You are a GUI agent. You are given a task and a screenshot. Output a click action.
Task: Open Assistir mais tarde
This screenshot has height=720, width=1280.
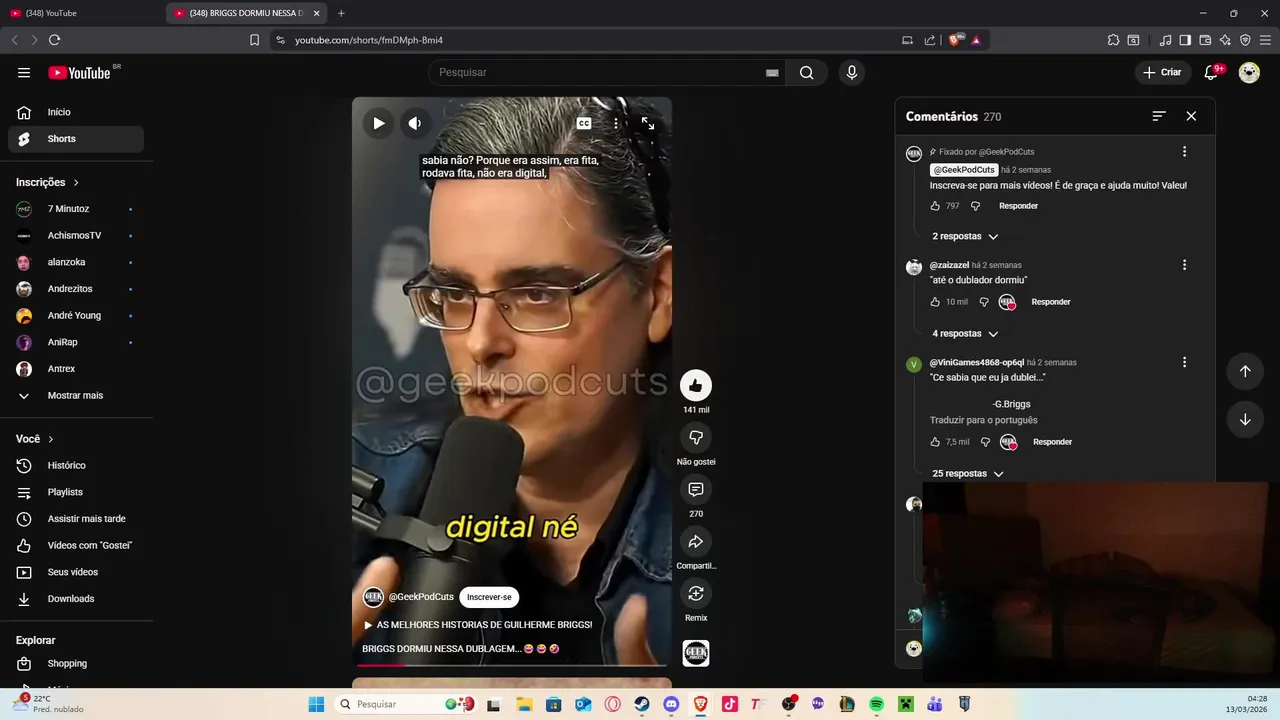coord(76,519)
